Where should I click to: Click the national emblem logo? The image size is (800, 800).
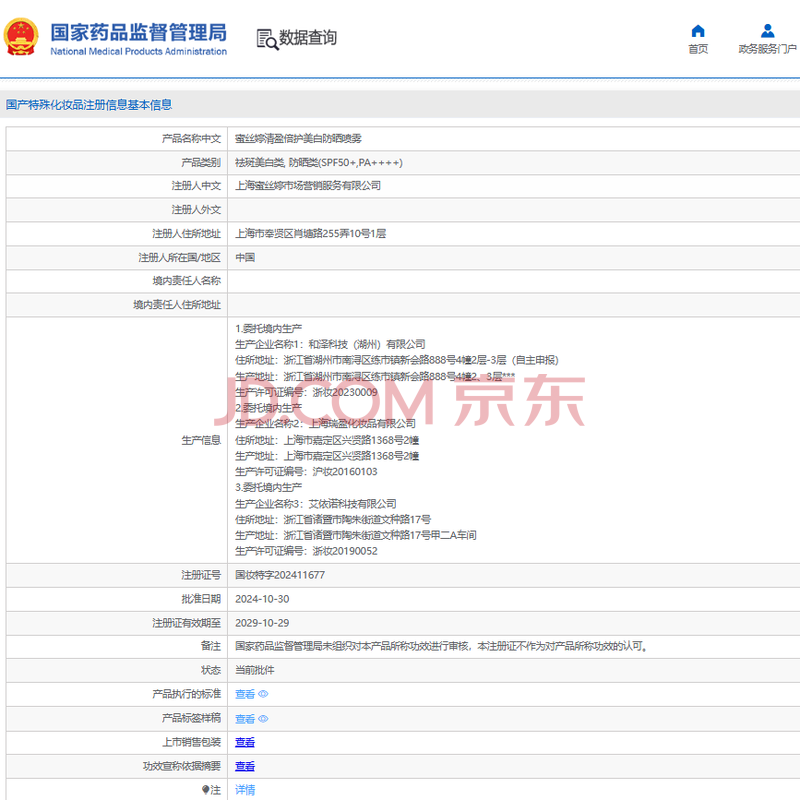[x=22, y=37]
